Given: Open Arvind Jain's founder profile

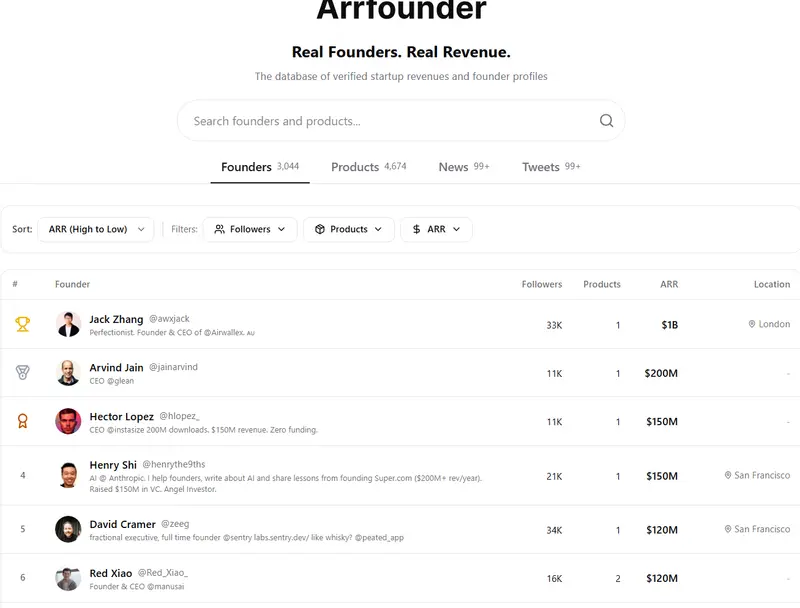Looking at the screenshot, I should [x=116, y=368].
